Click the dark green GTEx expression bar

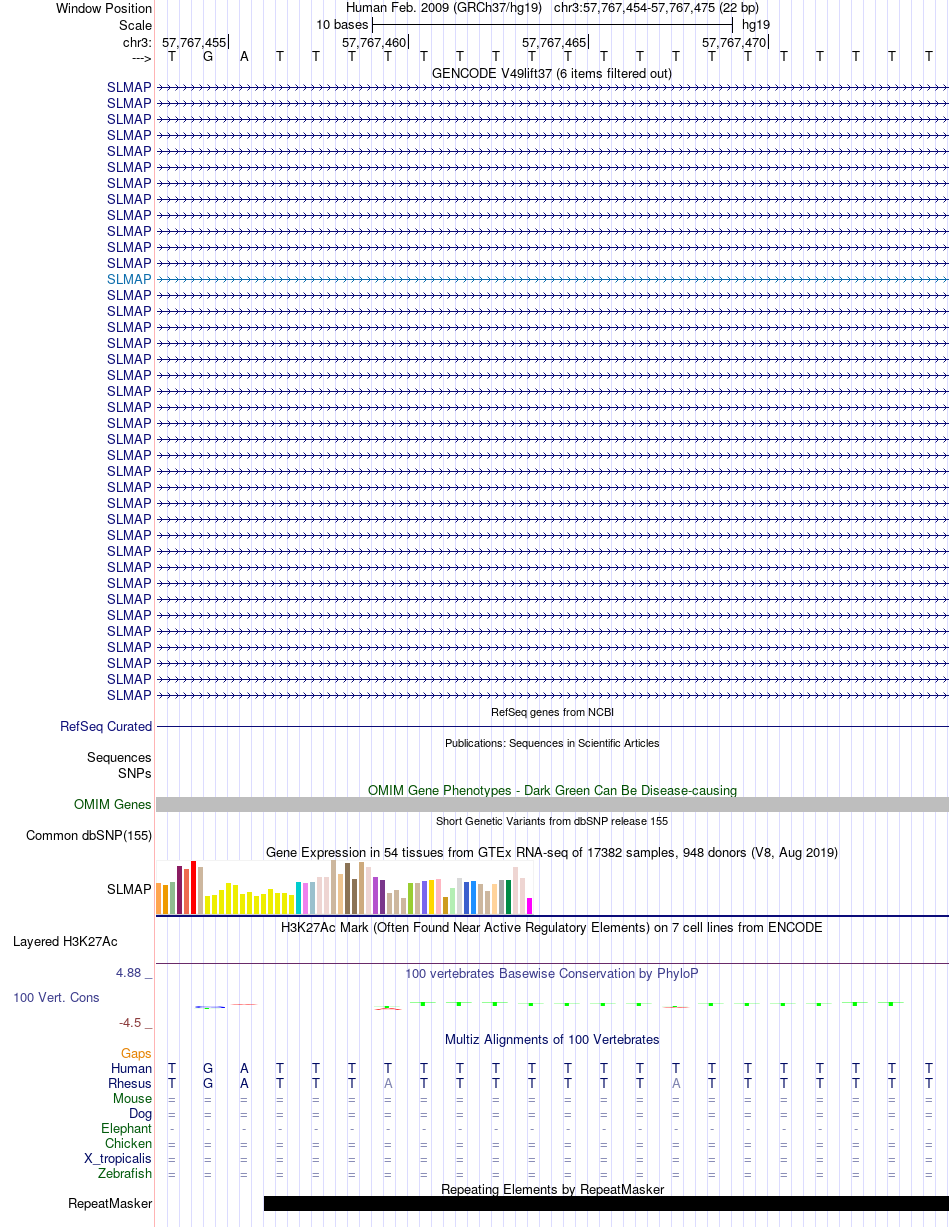coord(509,897)
